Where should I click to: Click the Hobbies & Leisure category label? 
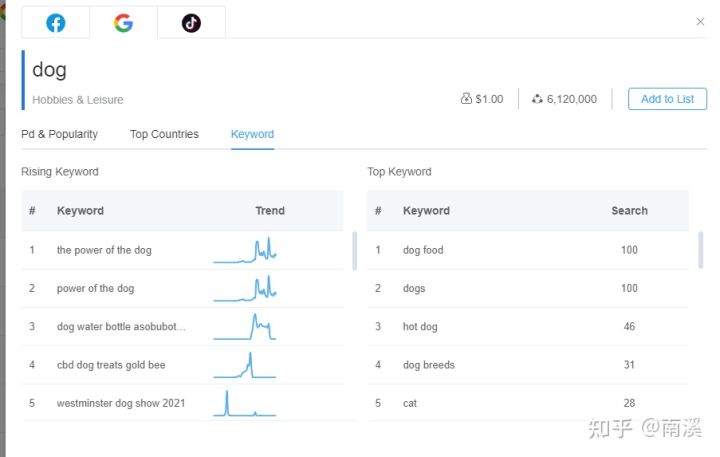pyautogui.click(x=78, y=100)
